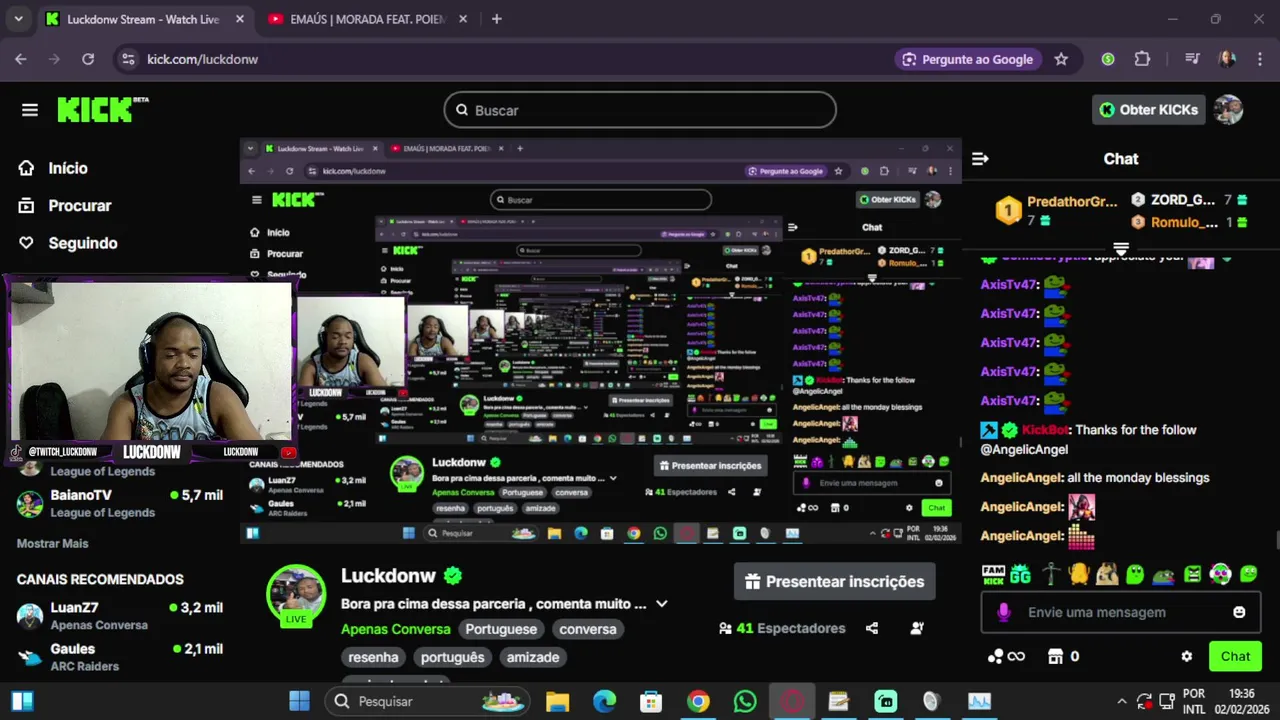Click ZORD_G leaderboard entry
The height and width of the screenshot is (720, 1280).
1189,200
